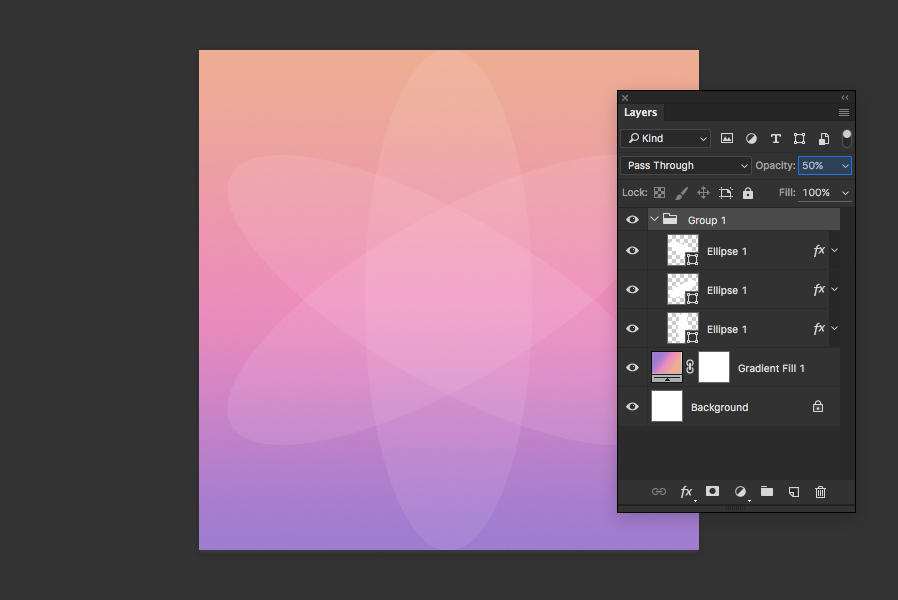Create new fill or adjustment layer icon
This screenshot has width=898, height=600.
pyautogui.click(x=740, y=492)
